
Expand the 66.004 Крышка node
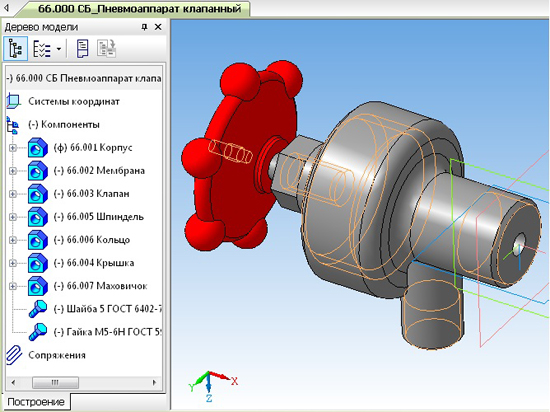pos(13,263)
